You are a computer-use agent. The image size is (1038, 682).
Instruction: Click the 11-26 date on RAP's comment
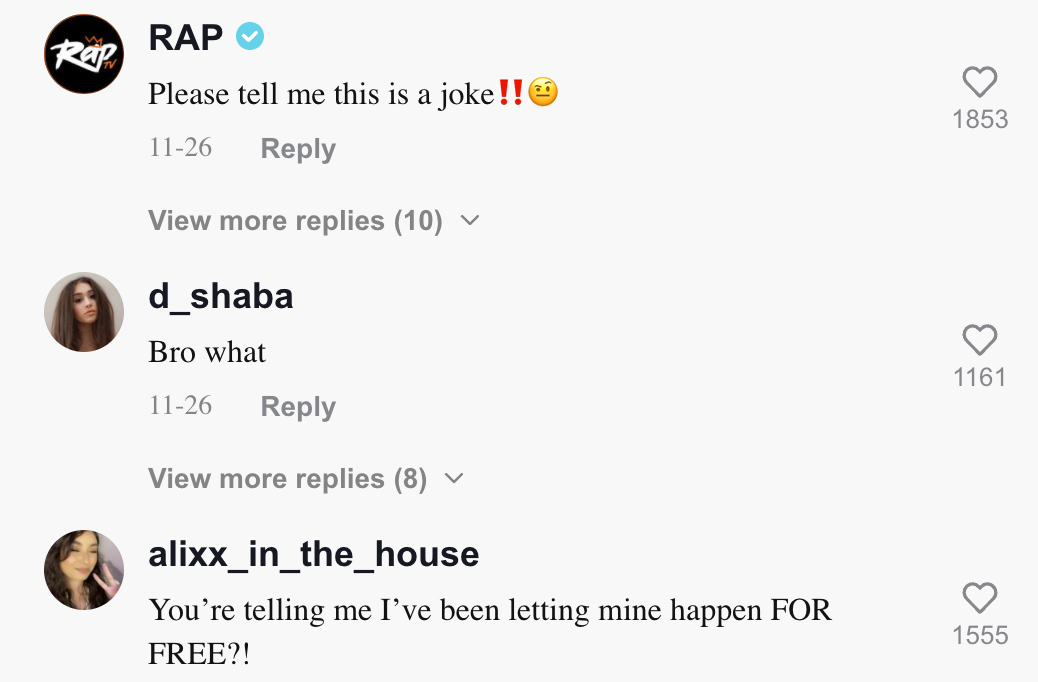[180, 148]
